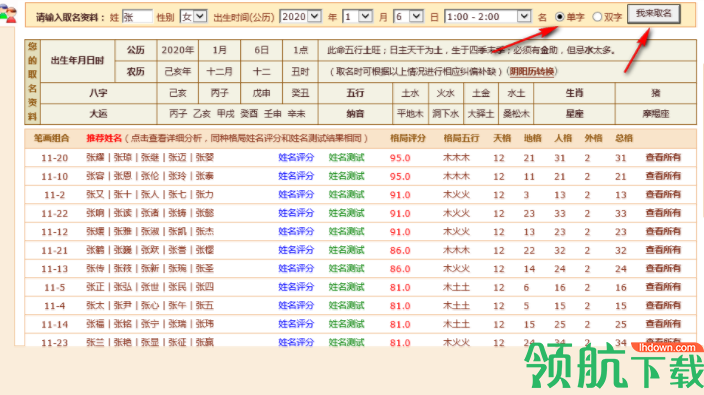704x395 pixels.
Task: Click 查看所有 in the 11-21 row
Action: click(663, 250)
